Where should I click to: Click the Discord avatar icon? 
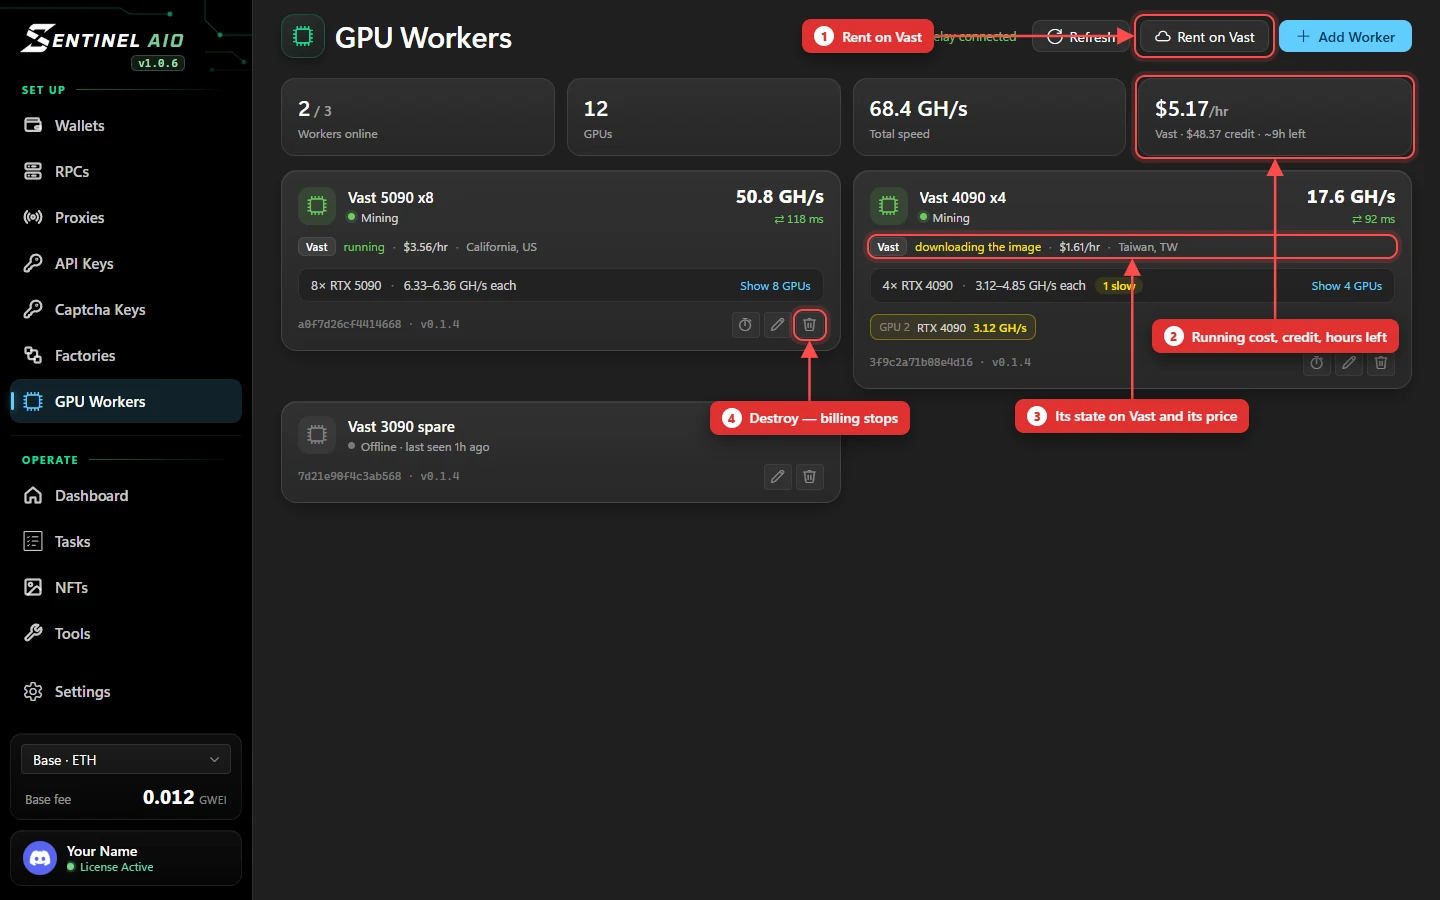coord(40,858)
